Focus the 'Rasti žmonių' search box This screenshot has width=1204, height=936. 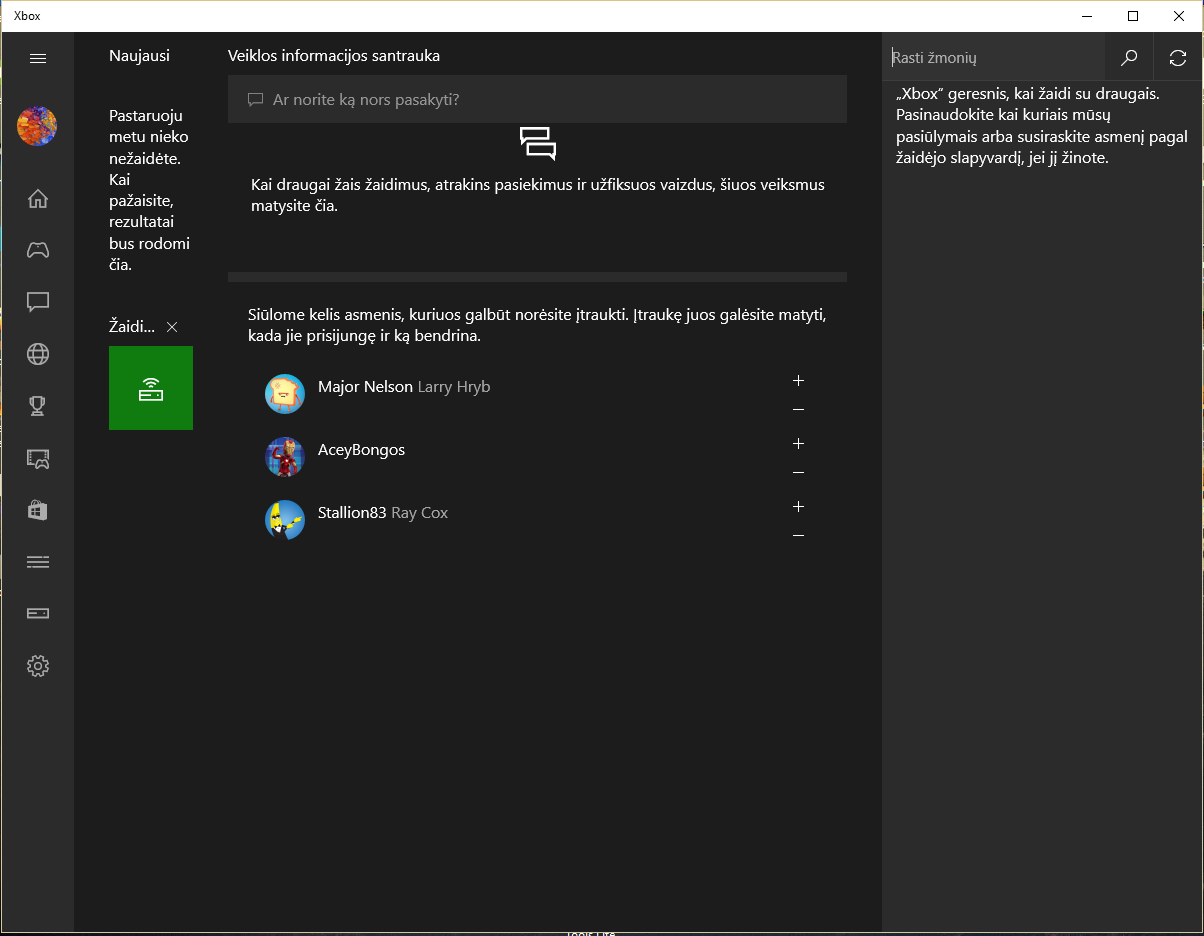pos(994,58)
